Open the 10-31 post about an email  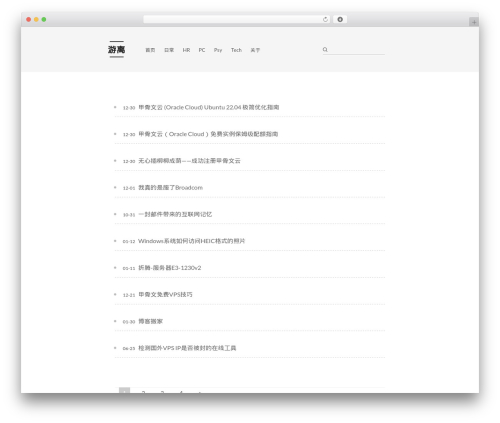click(175, 214)
